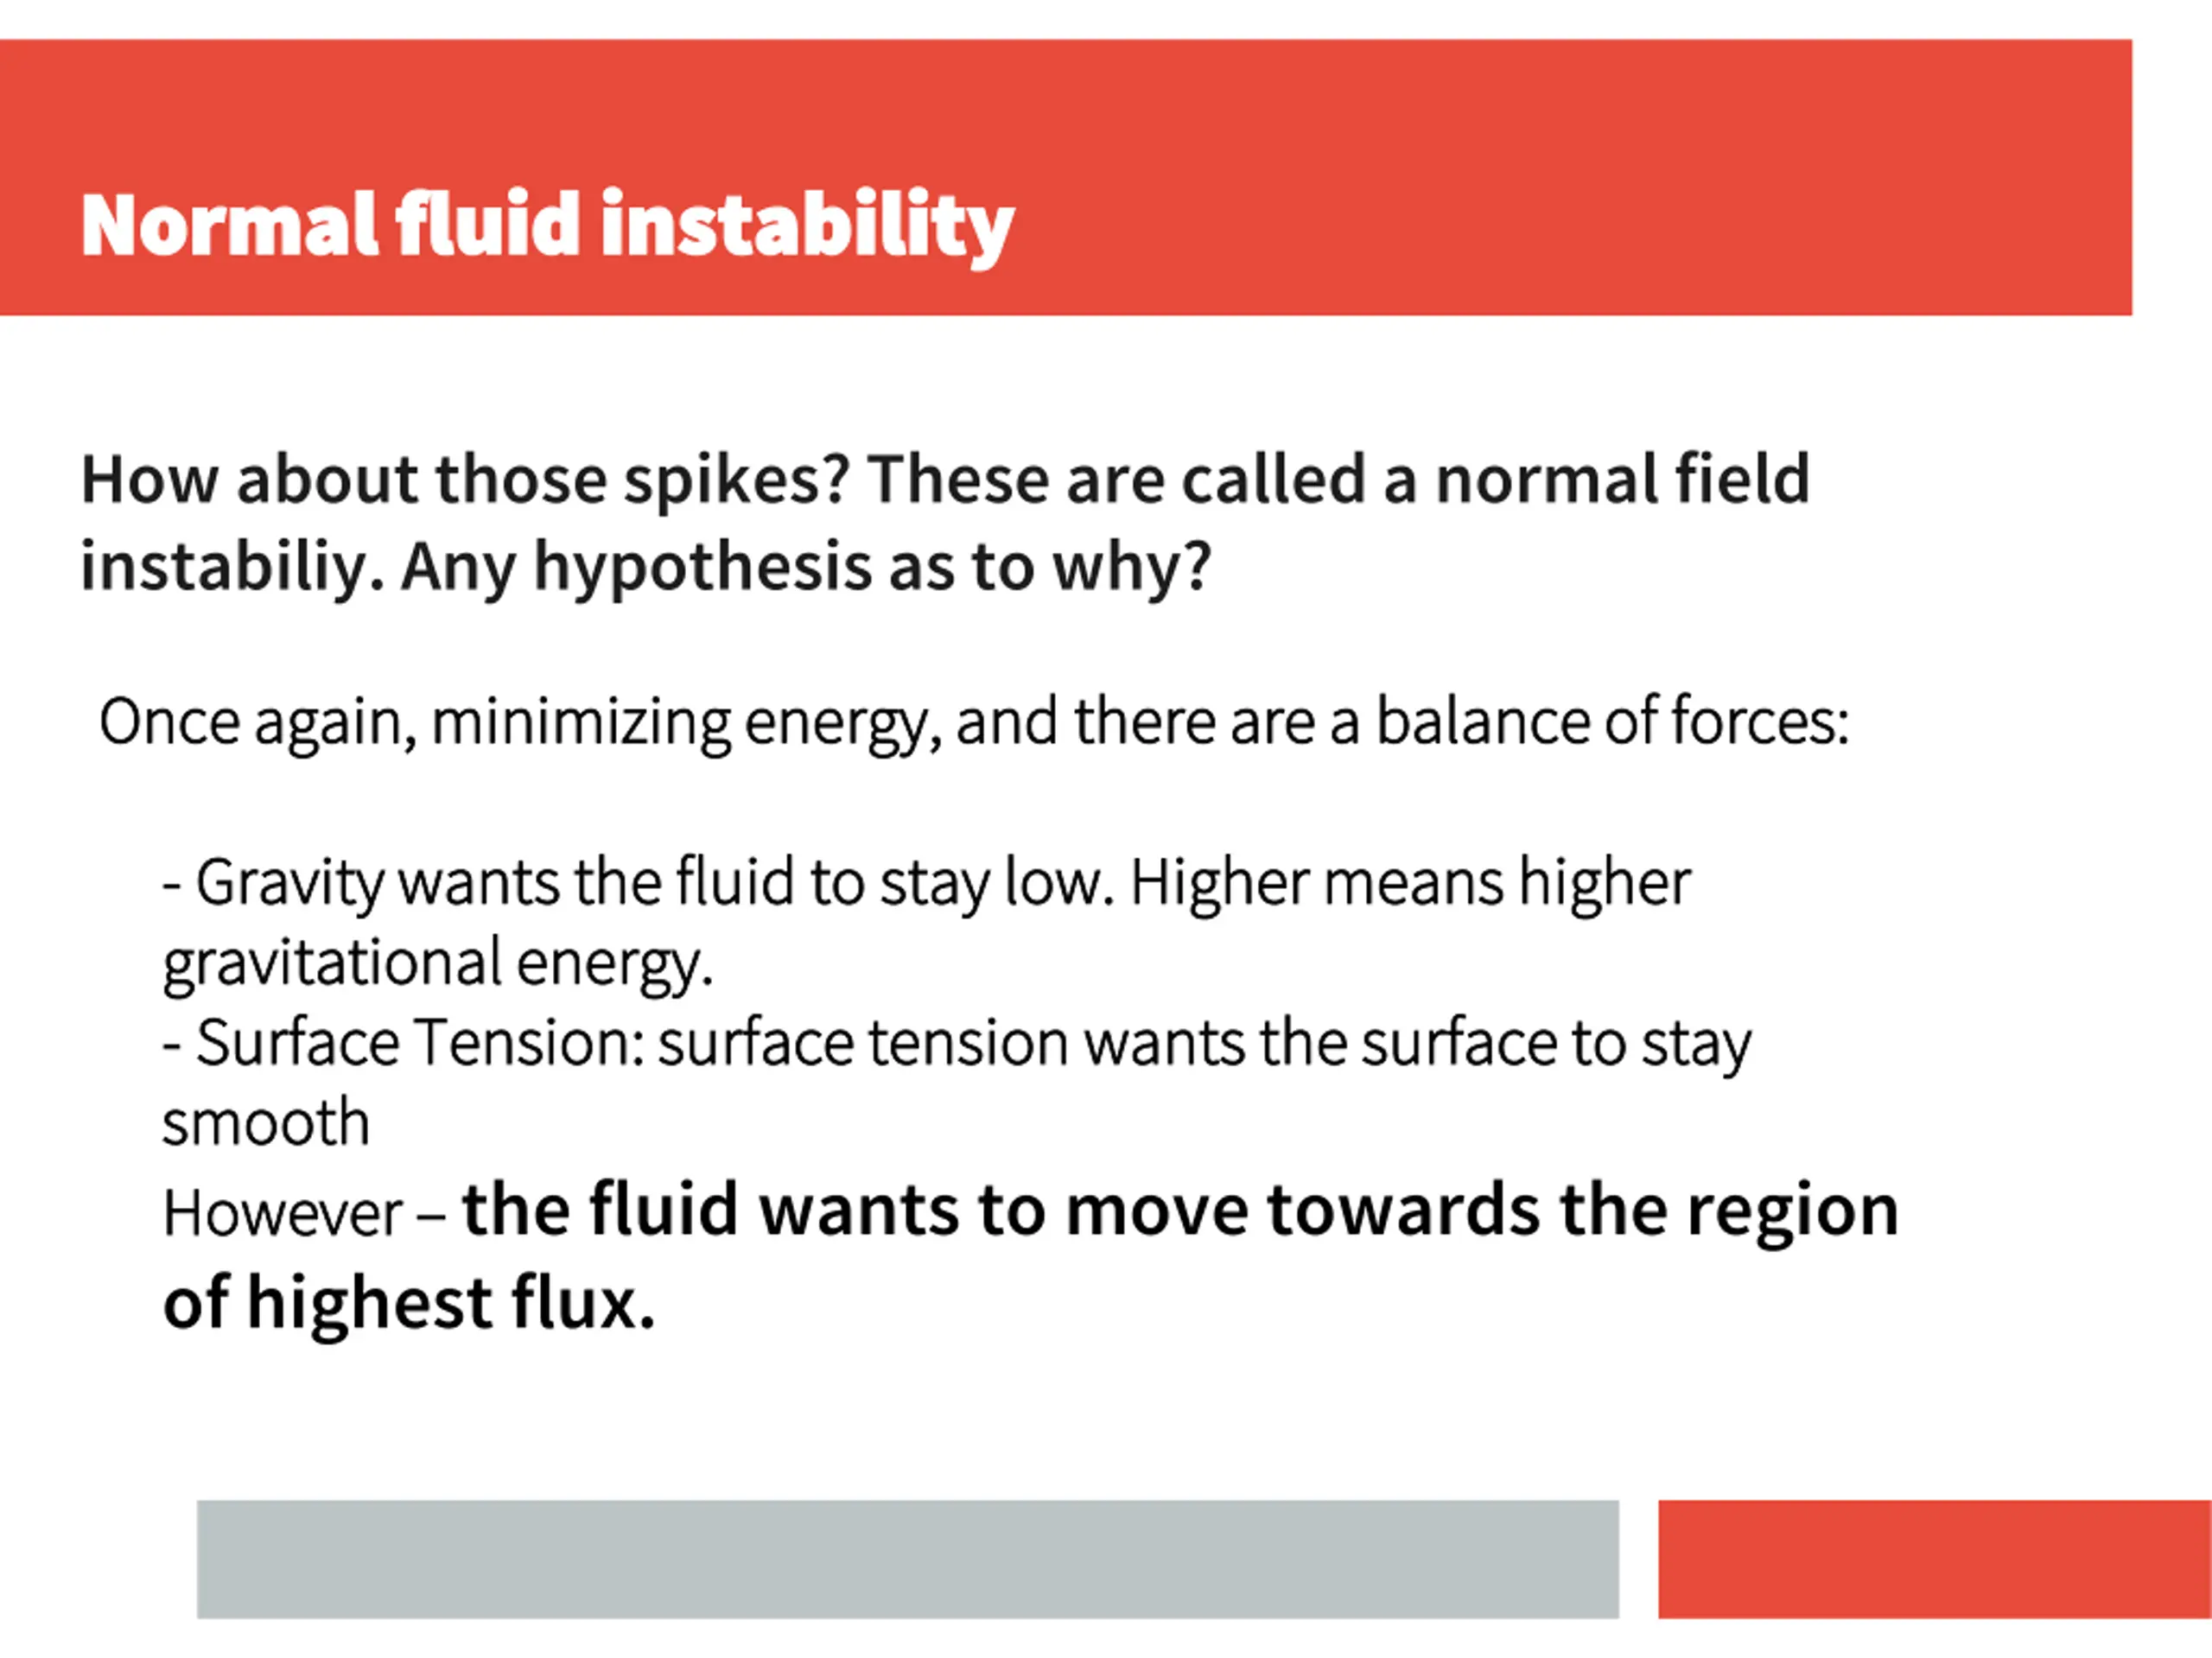Select the red footer rectangle
Viewport: 2212px width, 1658px height.
click(x=1934, y=1558)
